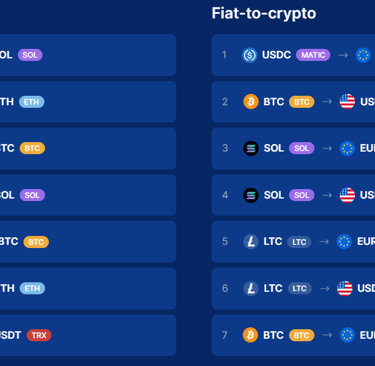Select the purple MATIC network badge
Viewport: 375px width, 366px height.
click(313, 55)
